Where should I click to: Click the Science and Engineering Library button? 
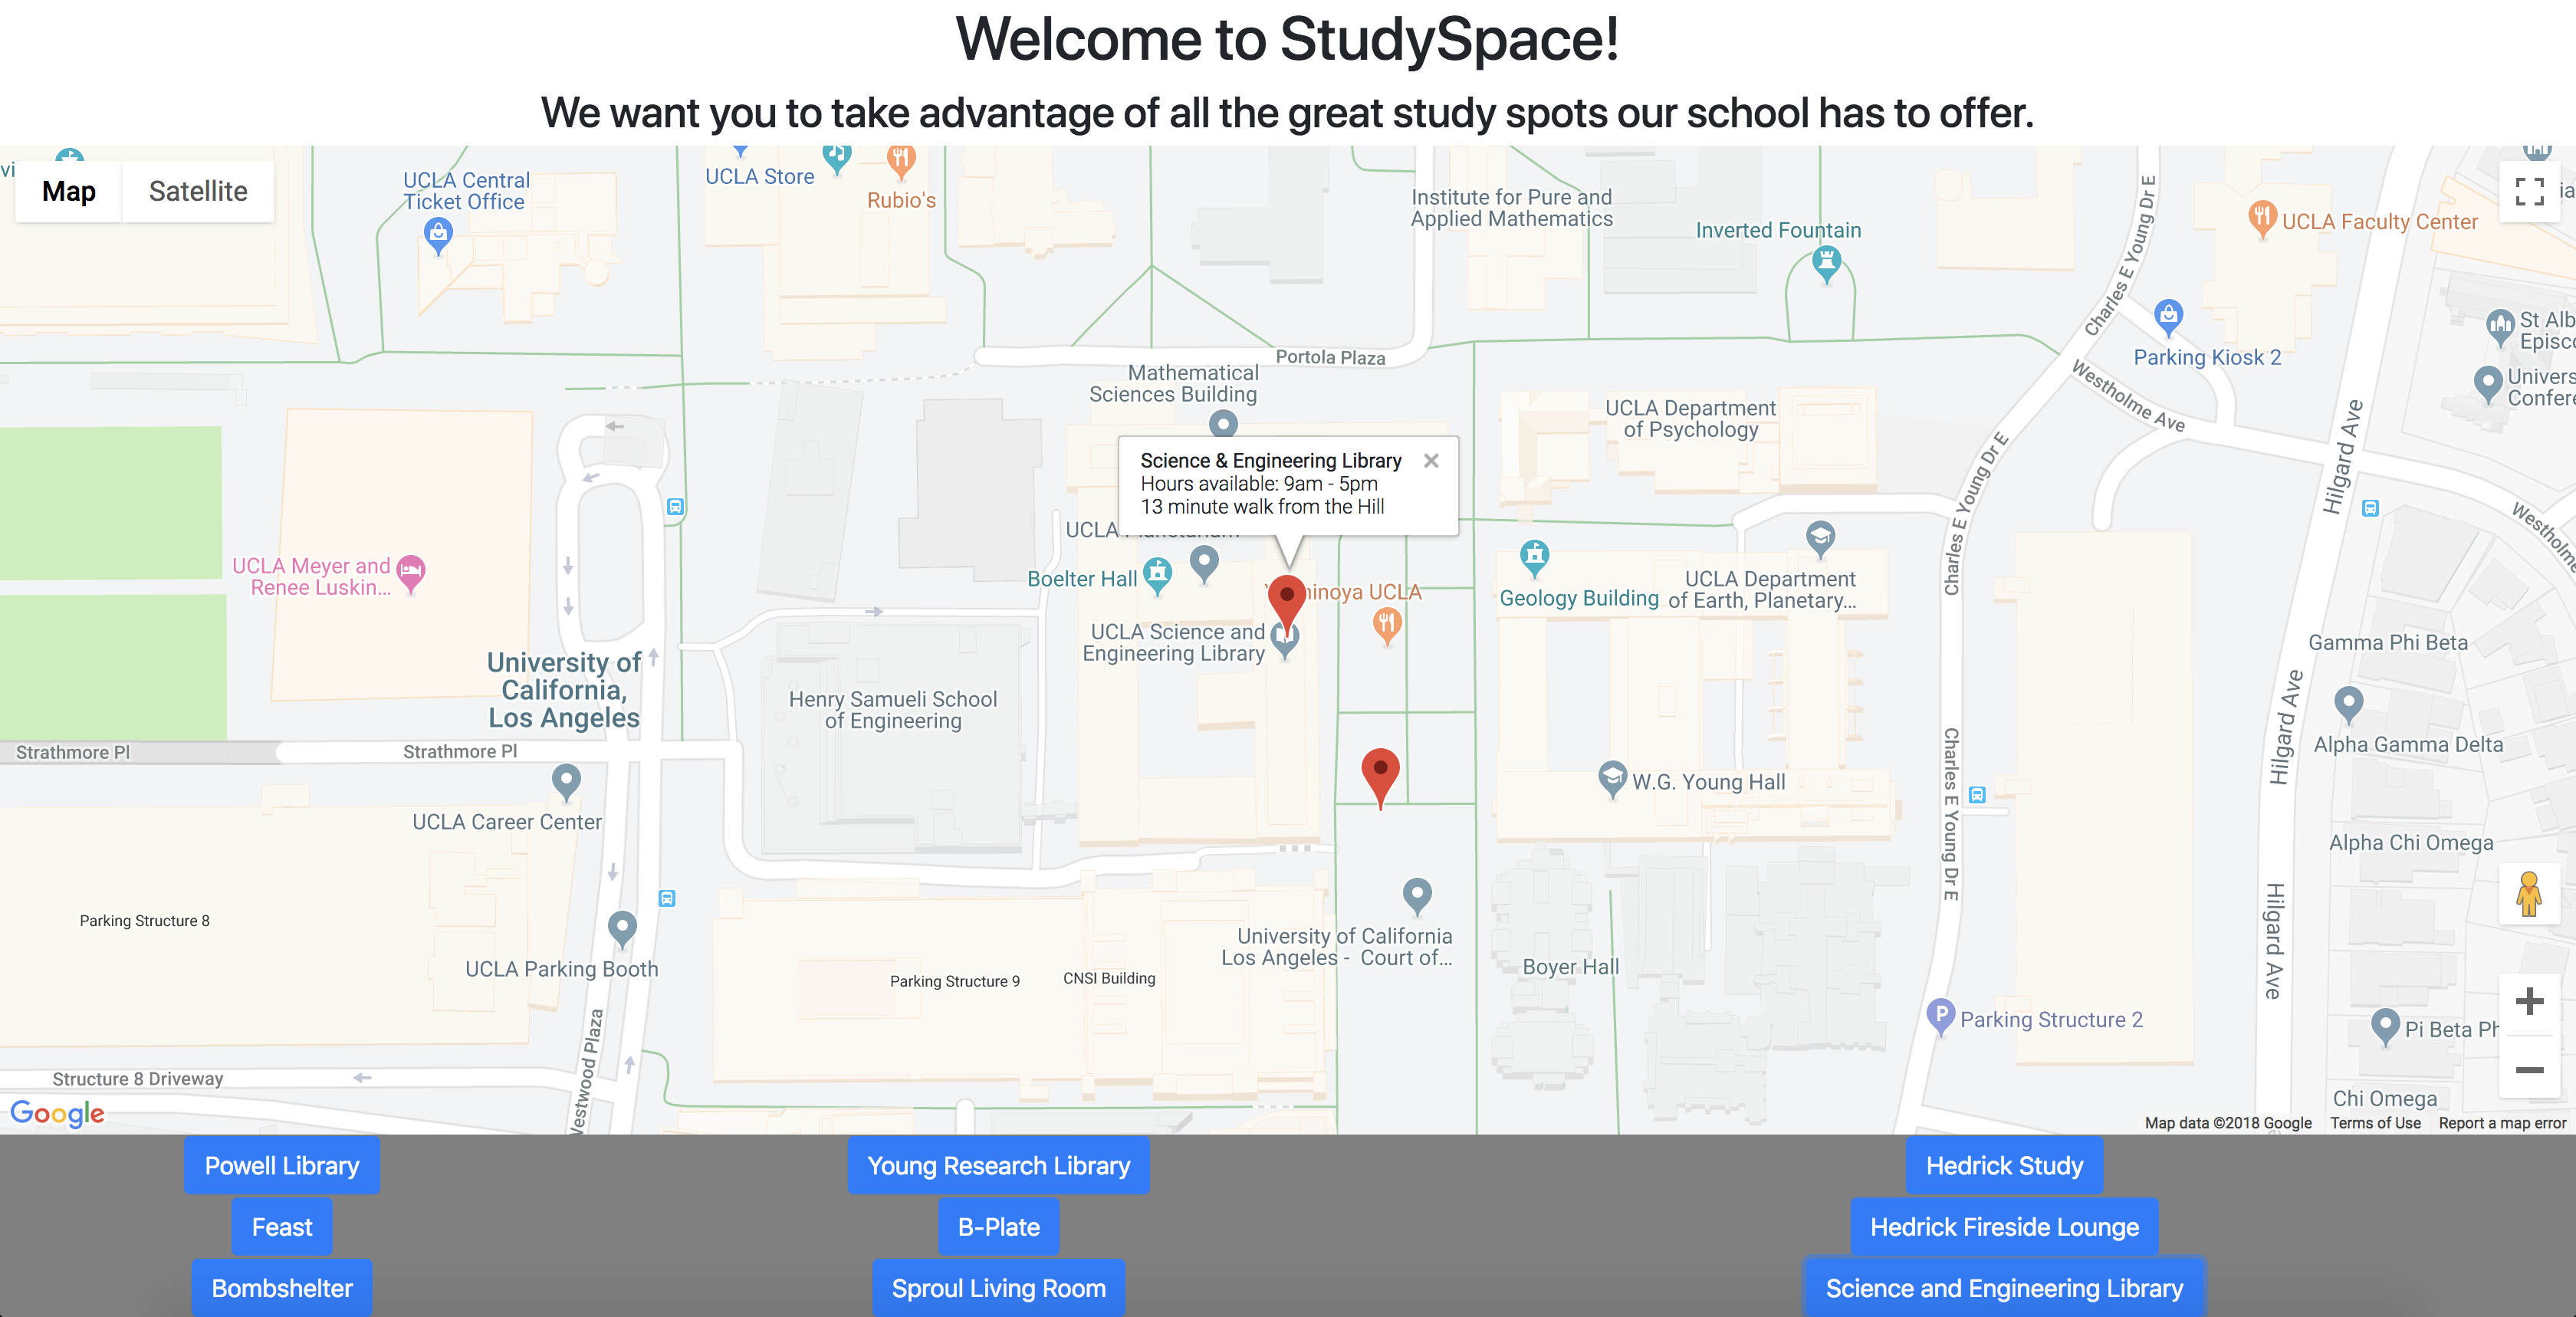(2005, 1288)
